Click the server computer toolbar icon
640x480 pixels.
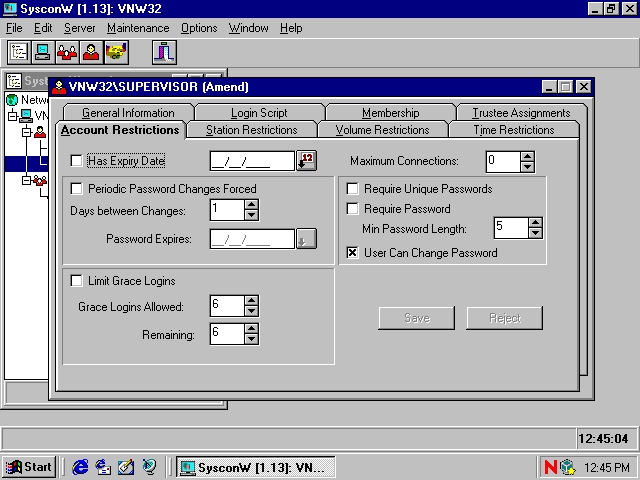point(43,52)
